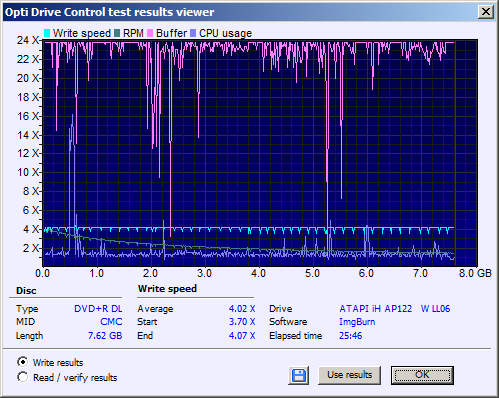Click the 4 X axis label

pyautogui.click(x=31, y=229)
